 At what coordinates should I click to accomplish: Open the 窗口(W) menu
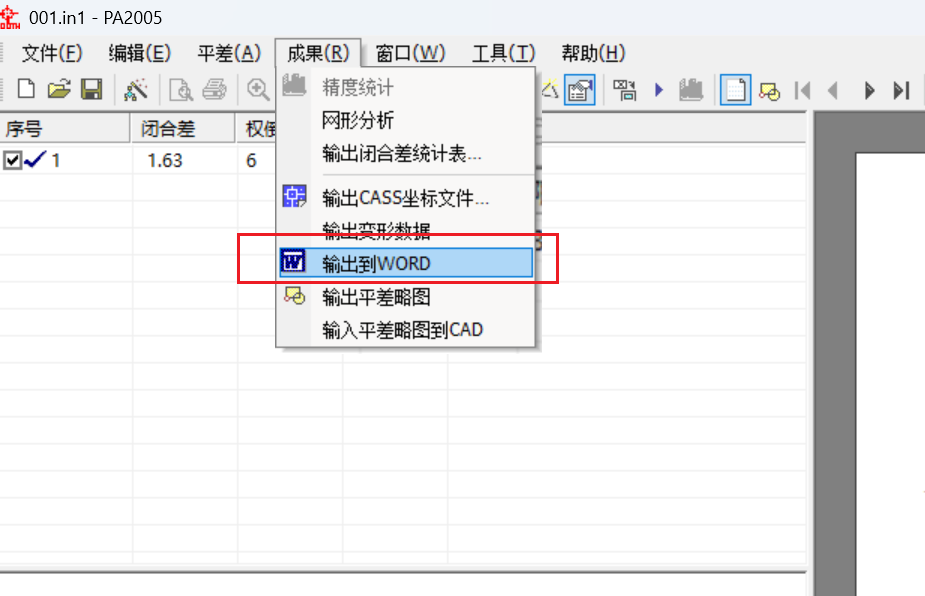point(410,54)
